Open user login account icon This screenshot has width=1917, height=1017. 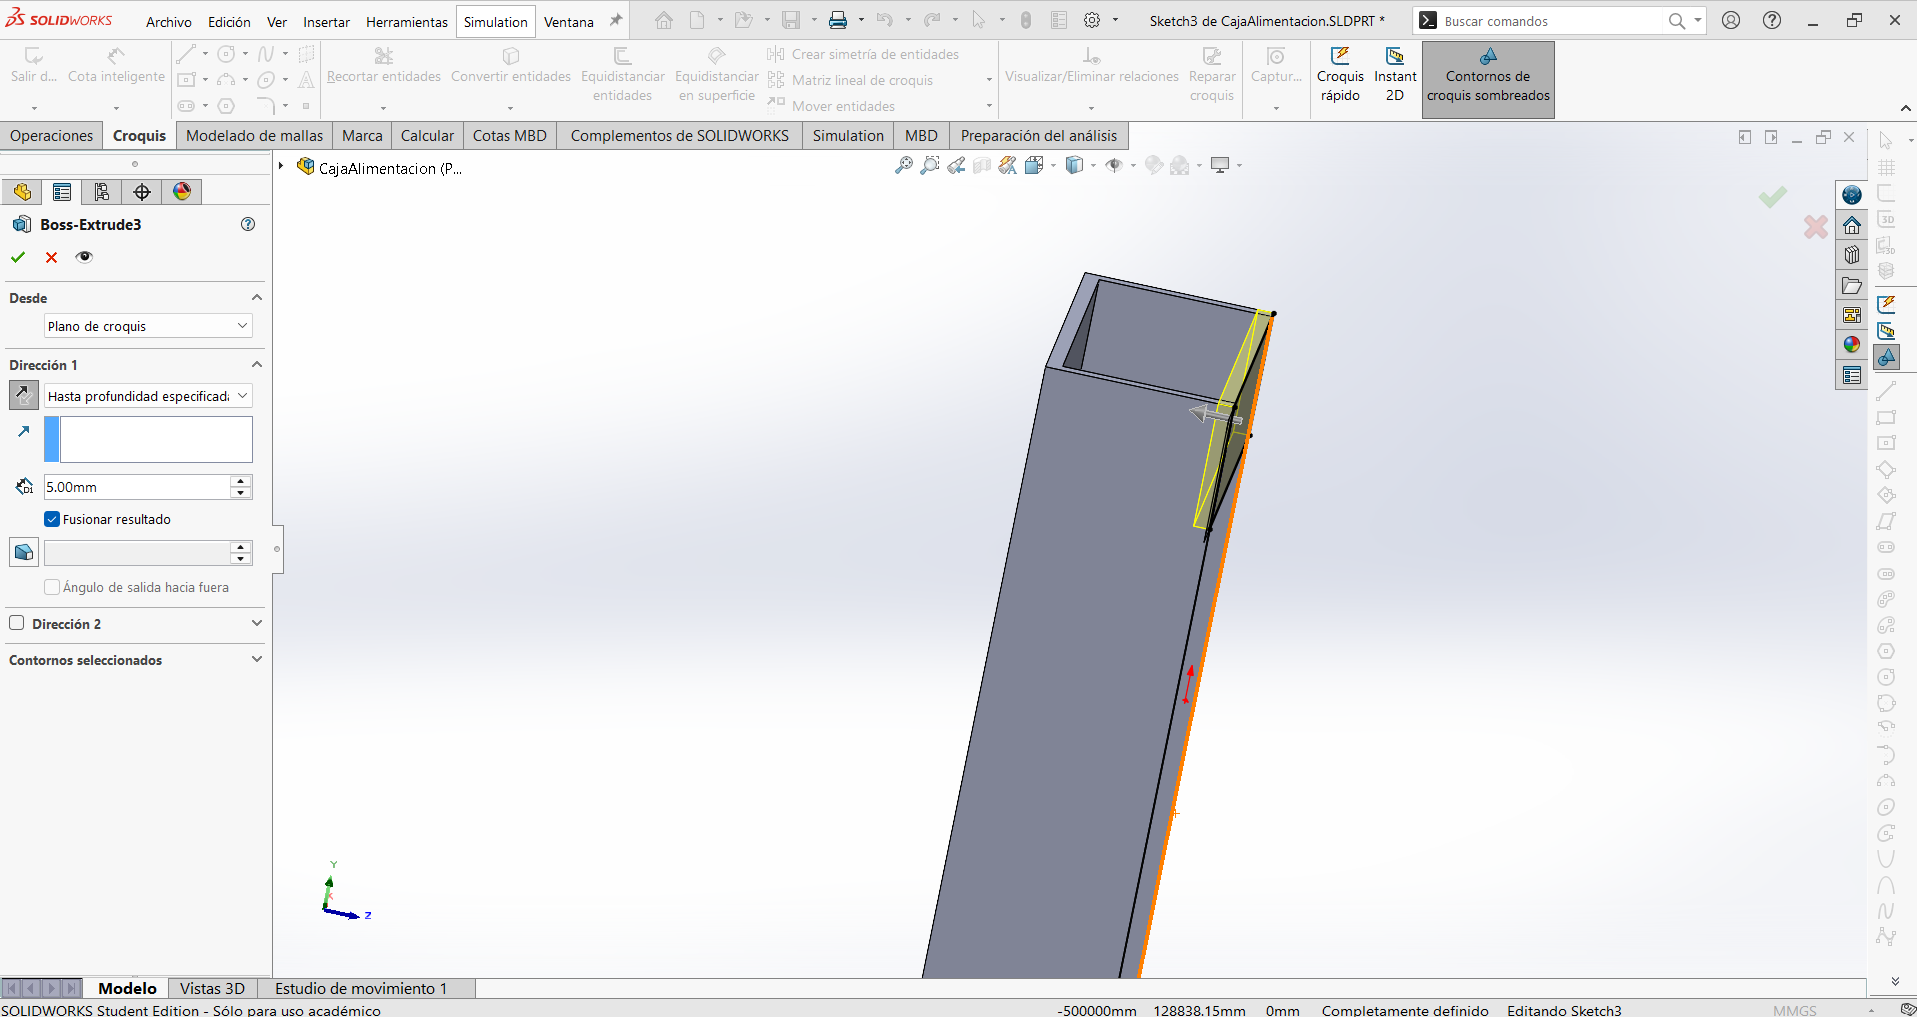tap(1731, 21)
